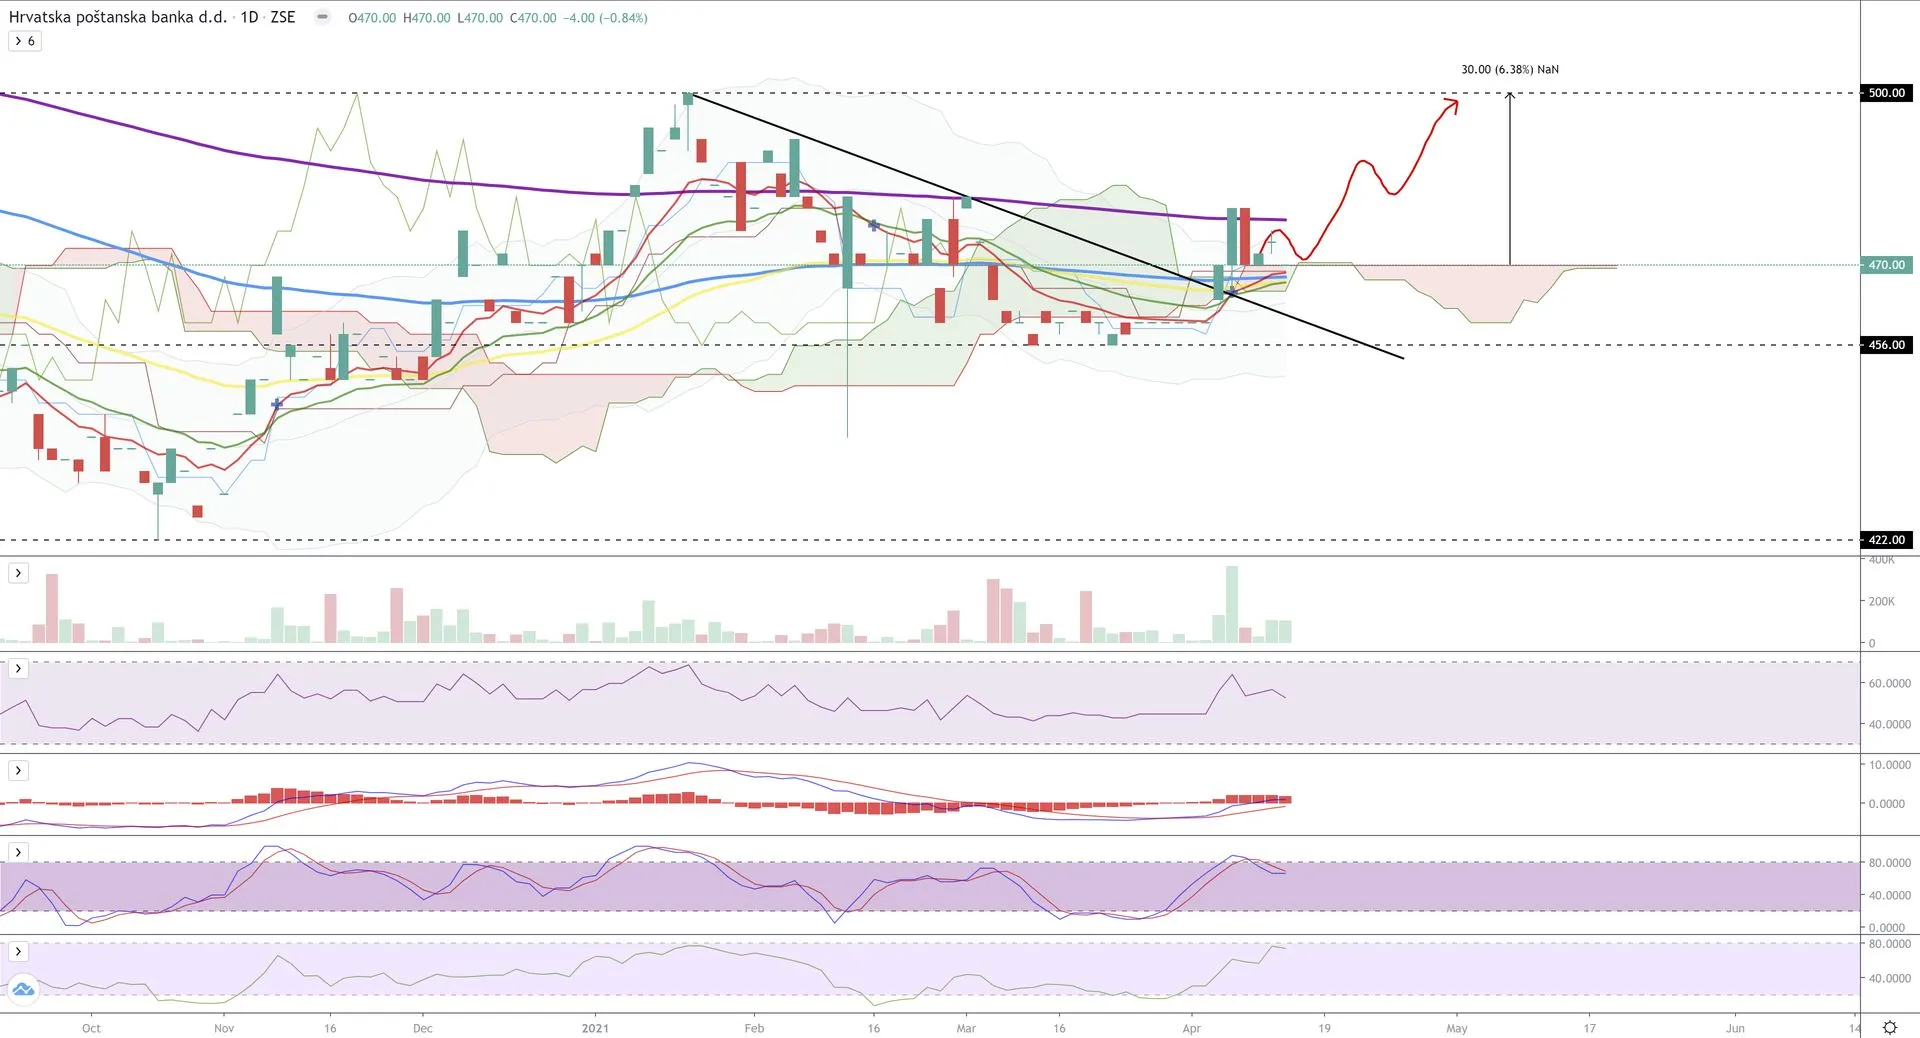Click the 456.00 horizontal line price label
The width and height of the screenshot is (1920, 1038).
1886,345
